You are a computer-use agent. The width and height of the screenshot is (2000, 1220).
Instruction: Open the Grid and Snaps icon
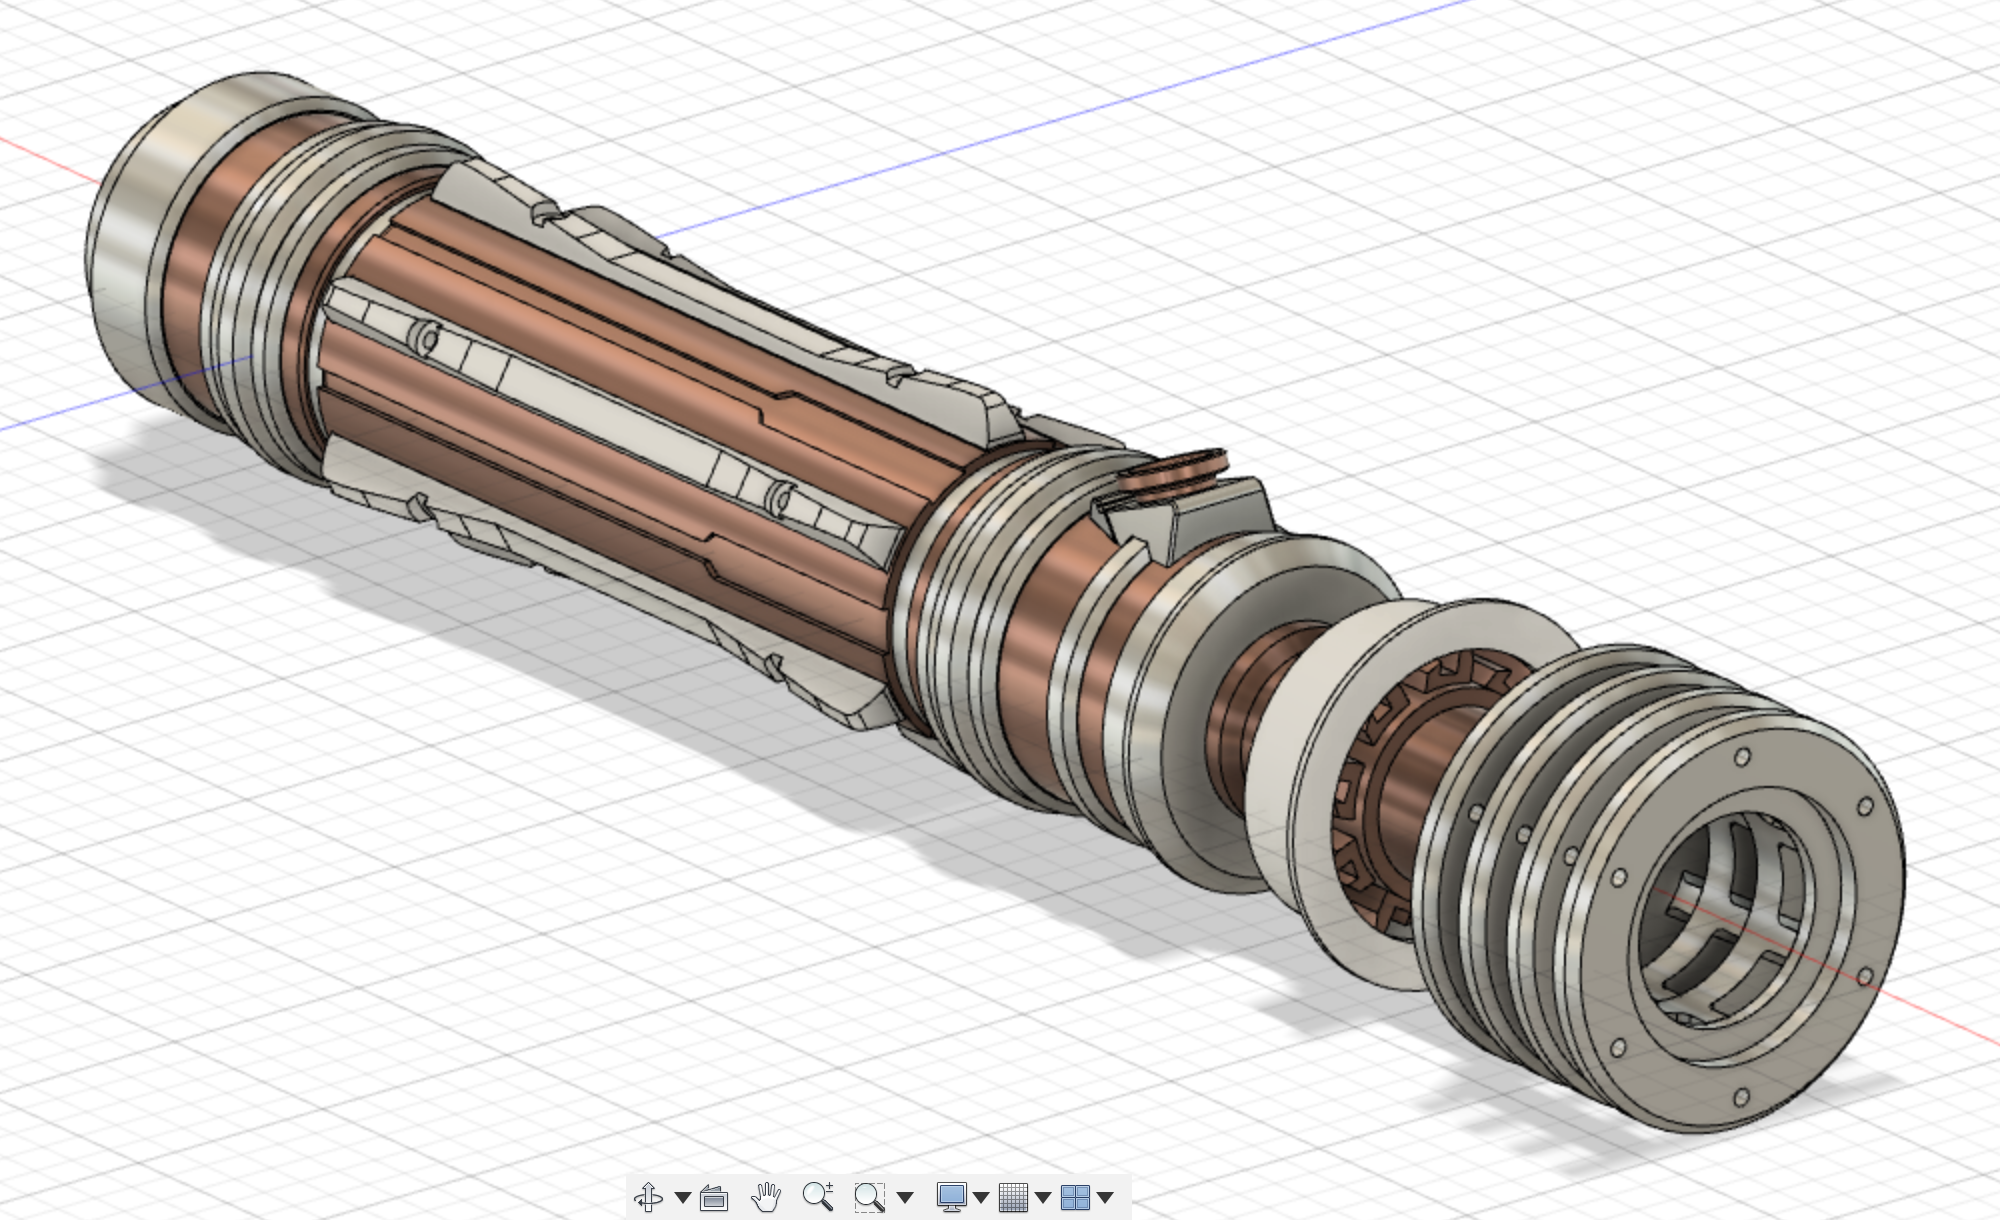[x=1013, y=1197]
